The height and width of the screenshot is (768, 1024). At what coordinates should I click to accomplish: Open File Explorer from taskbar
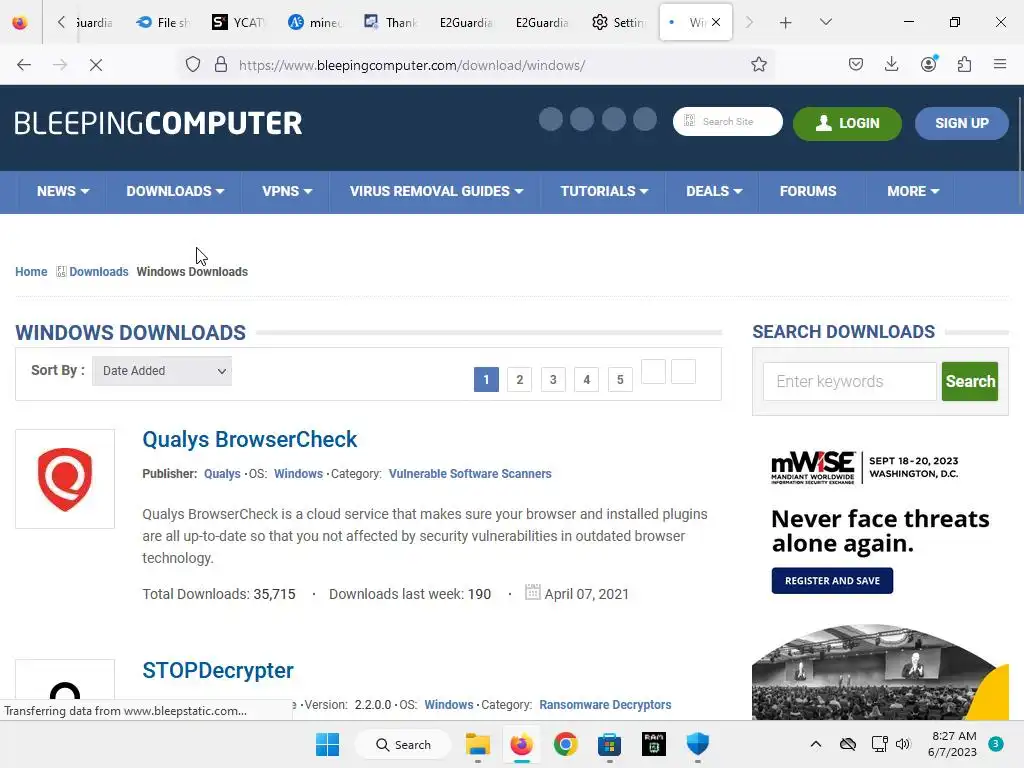tap(477, 744)
